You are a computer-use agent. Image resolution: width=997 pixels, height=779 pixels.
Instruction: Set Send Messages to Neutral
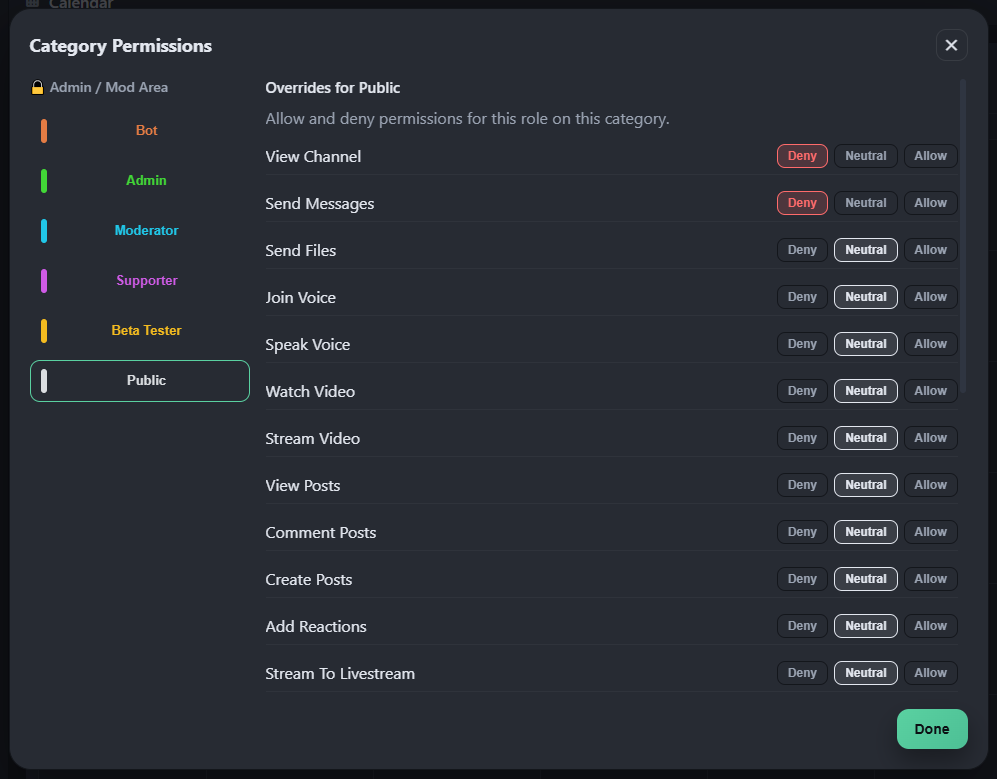pos(865,203)
